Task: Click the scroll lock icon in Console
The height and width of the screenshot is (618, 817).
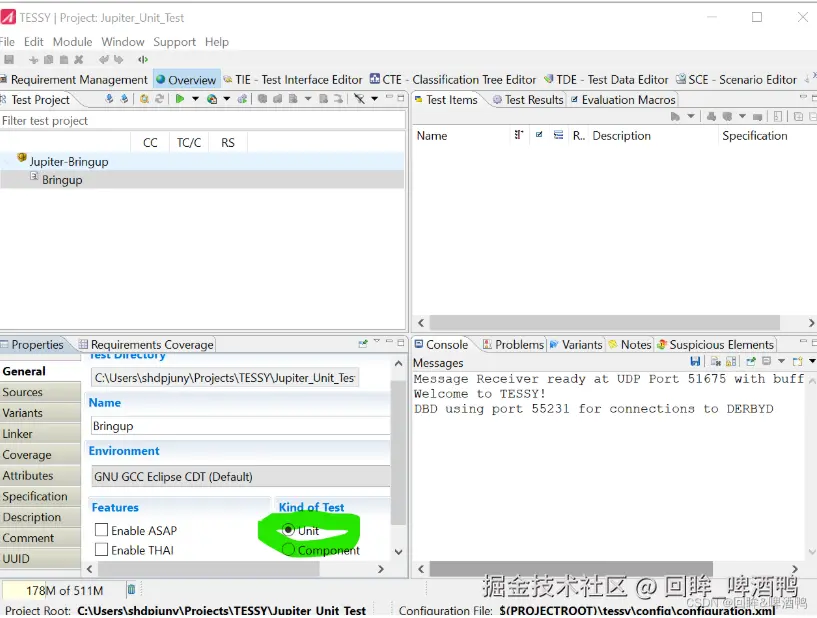Action: point(731,361)
